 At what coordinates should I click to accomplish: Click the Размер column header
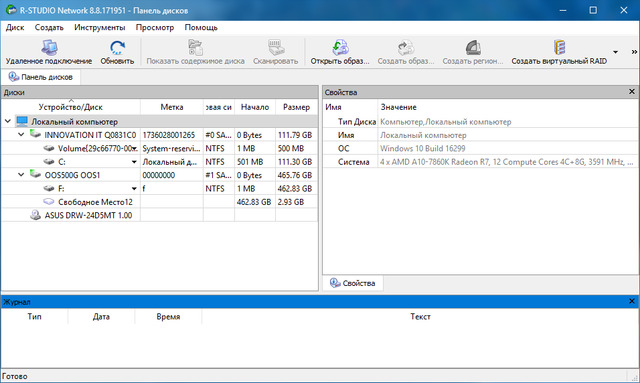click(296, 107)
